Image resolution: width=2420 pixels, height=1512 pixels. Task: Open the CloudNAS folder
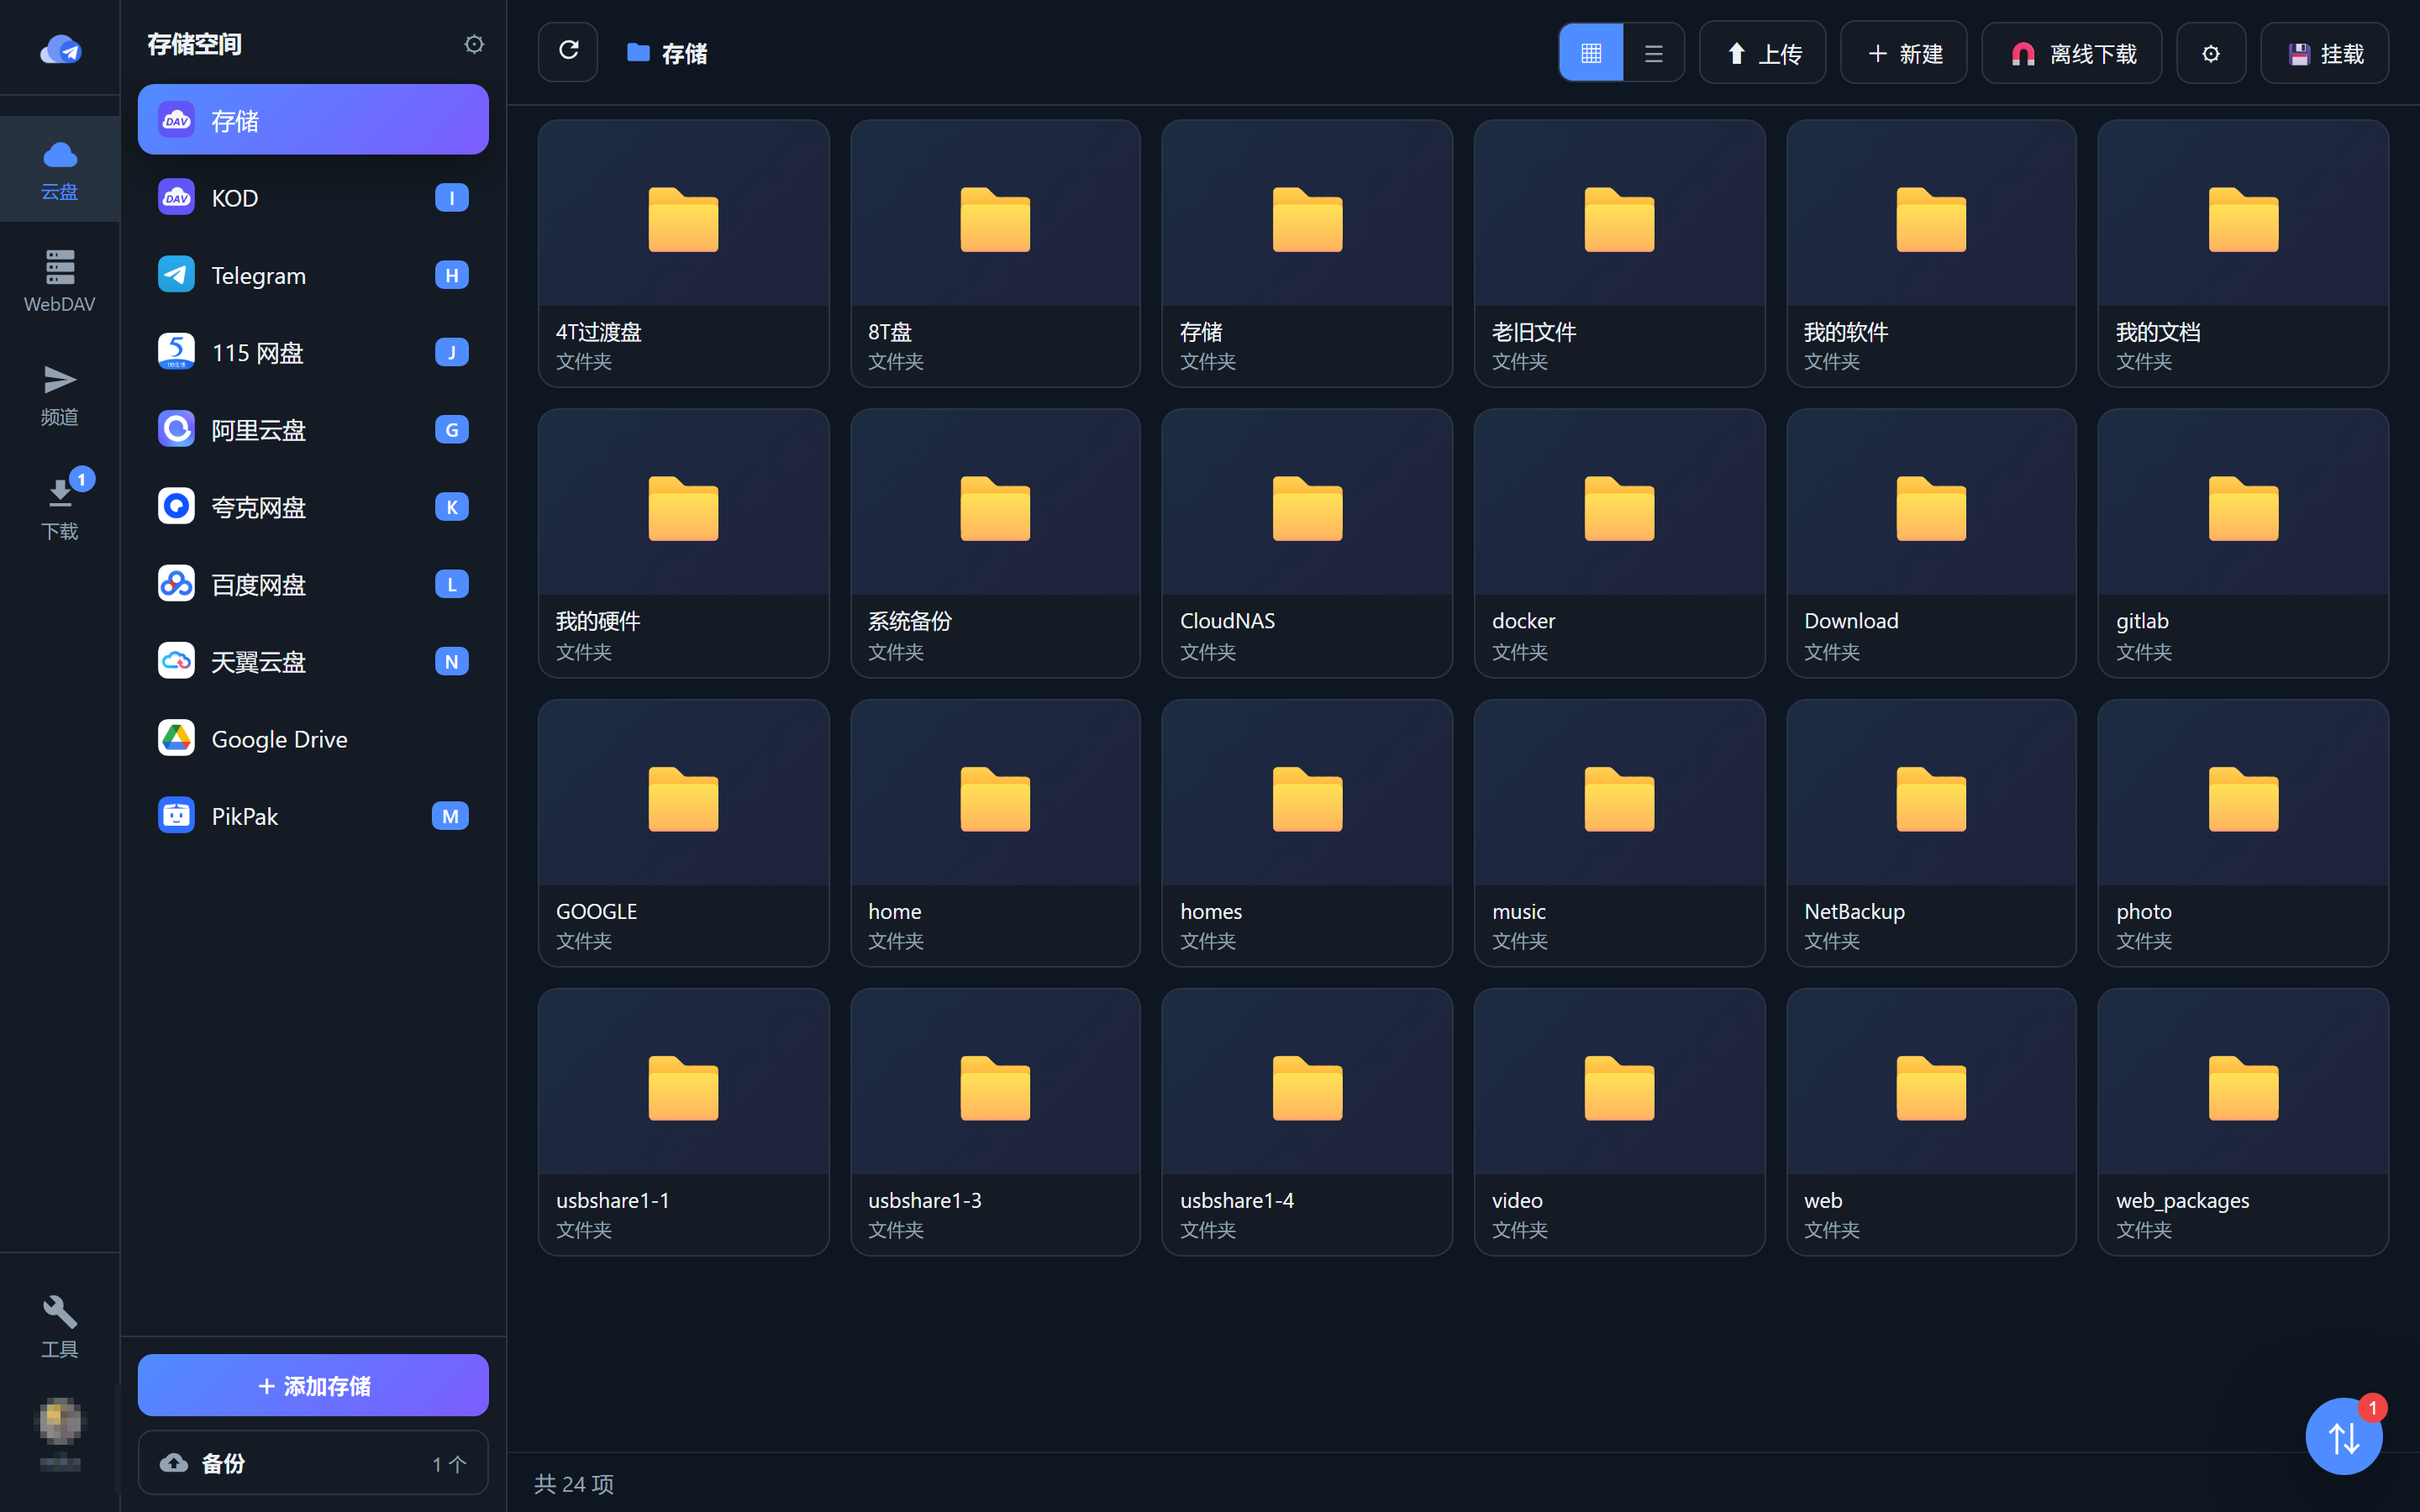pos(1307,543)
